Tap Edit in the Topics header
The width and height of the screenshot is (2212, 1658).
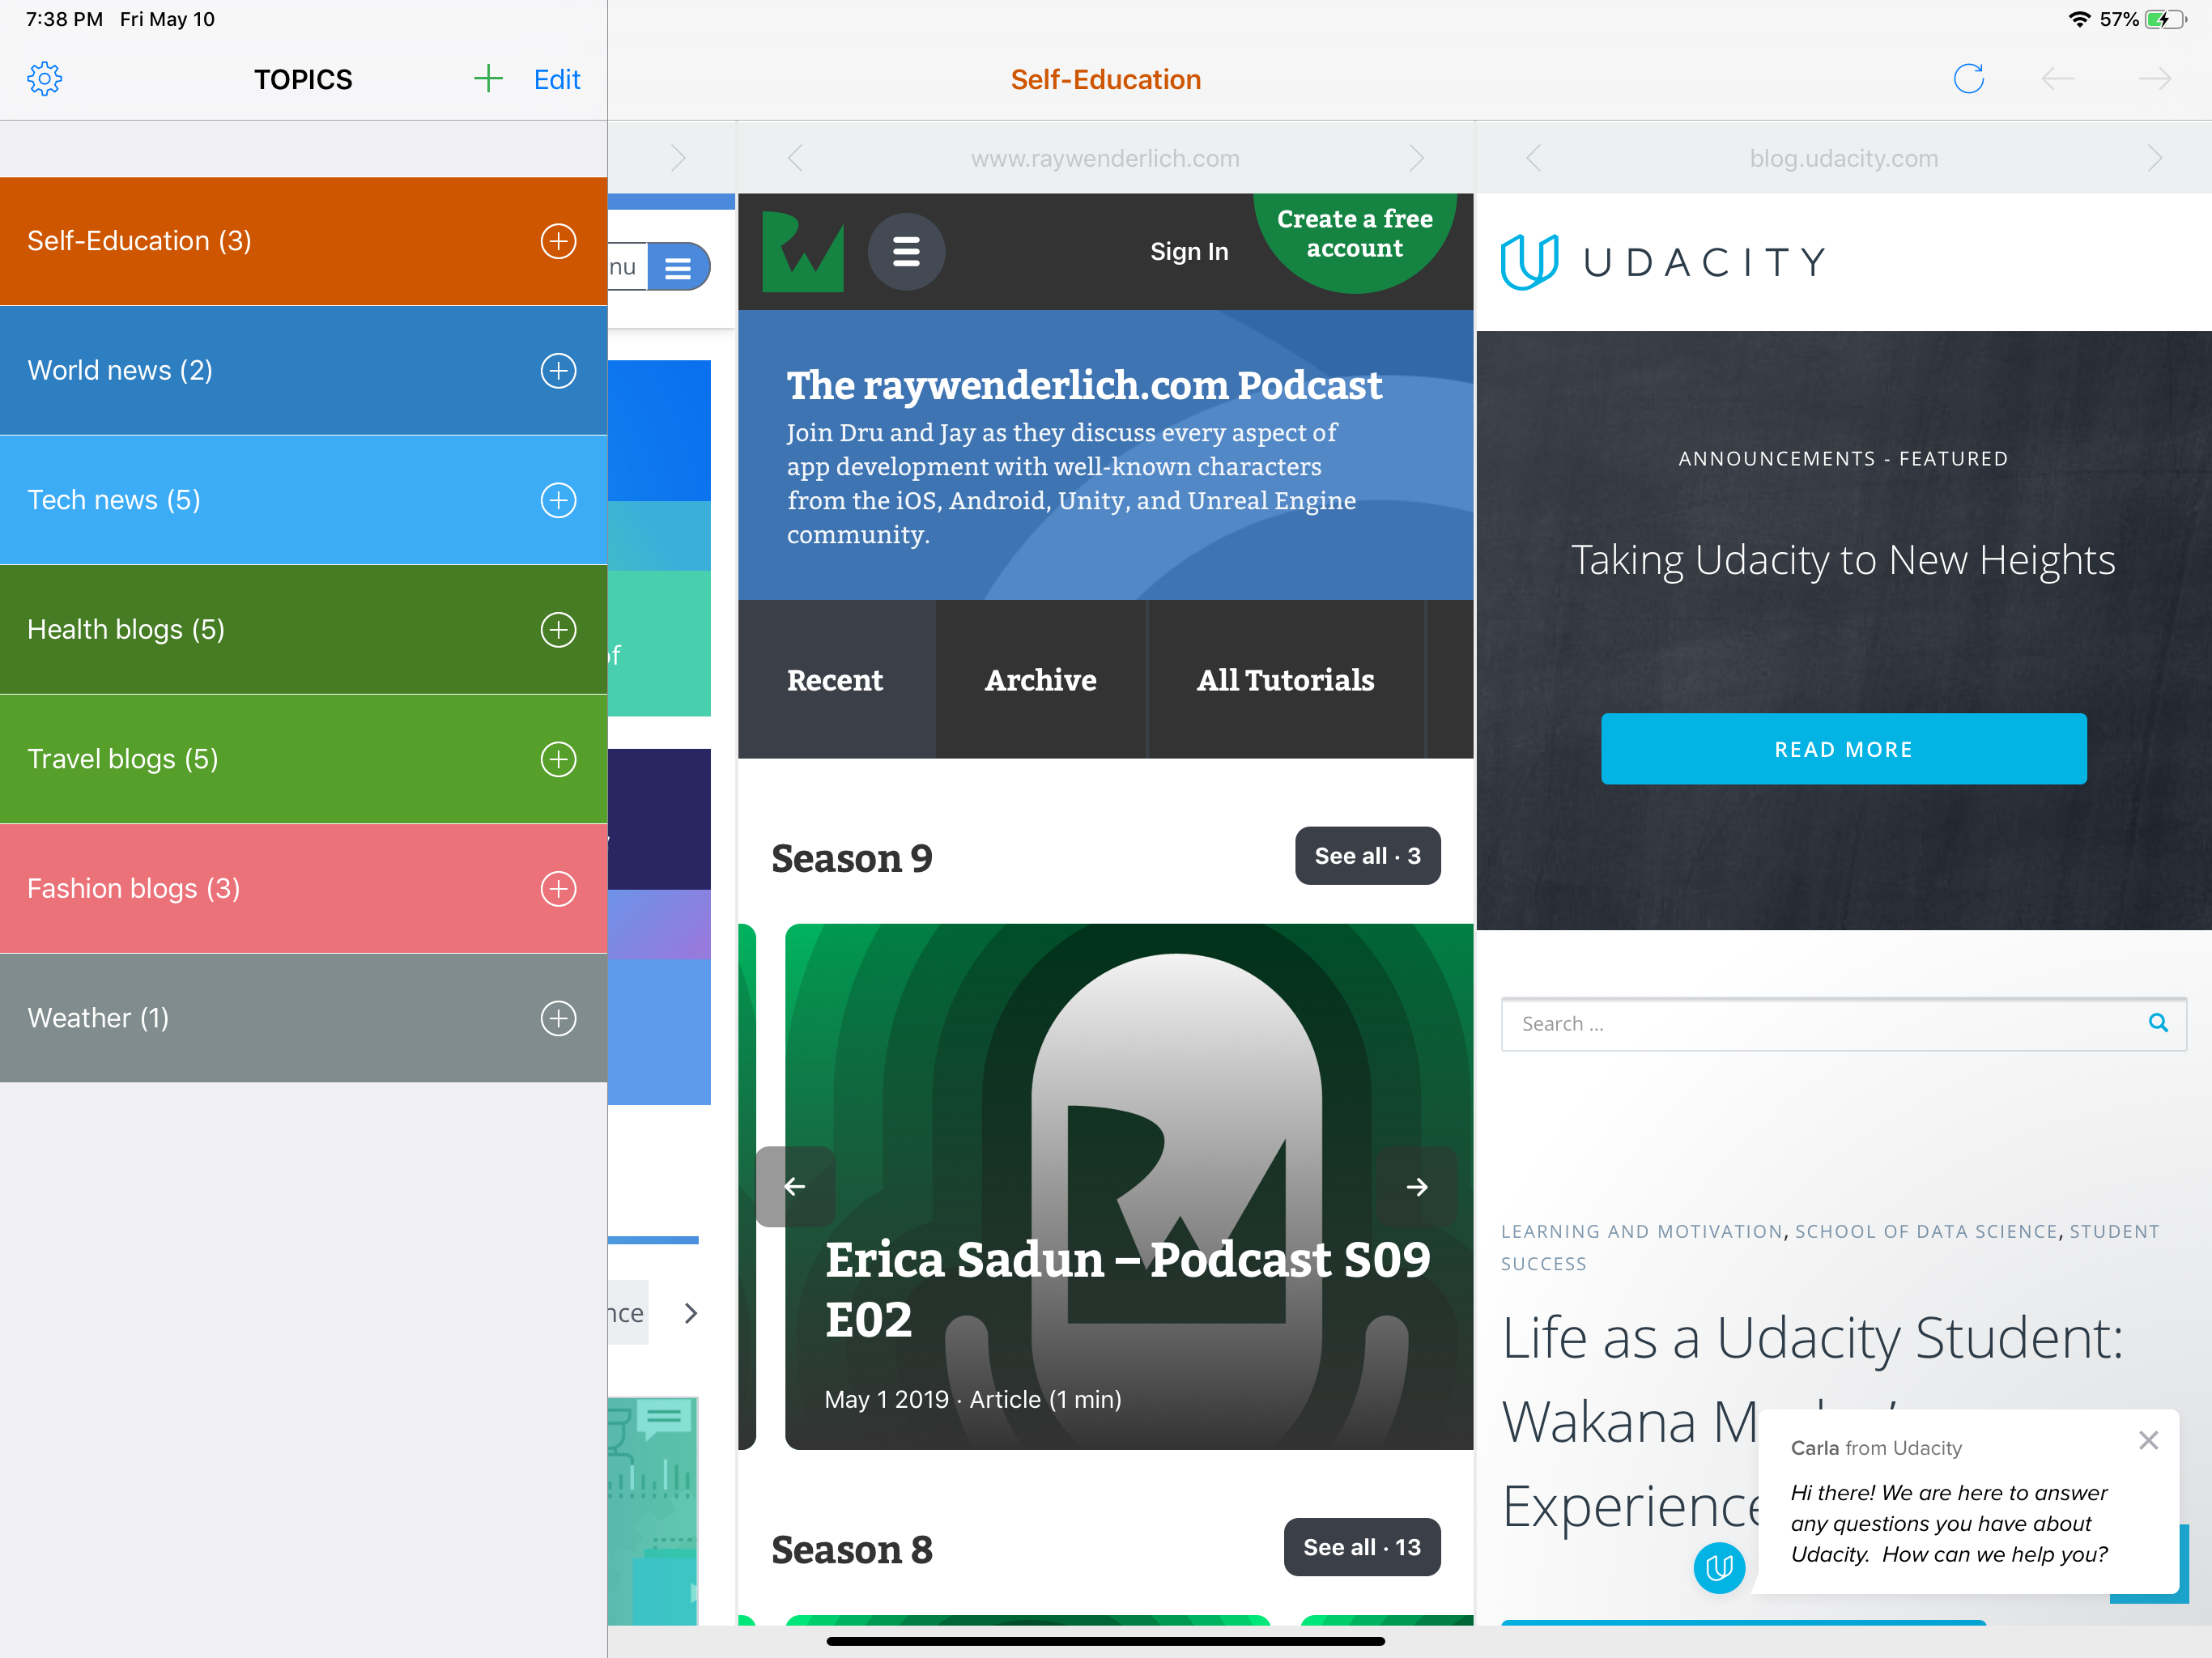click(x=557, y=79)
